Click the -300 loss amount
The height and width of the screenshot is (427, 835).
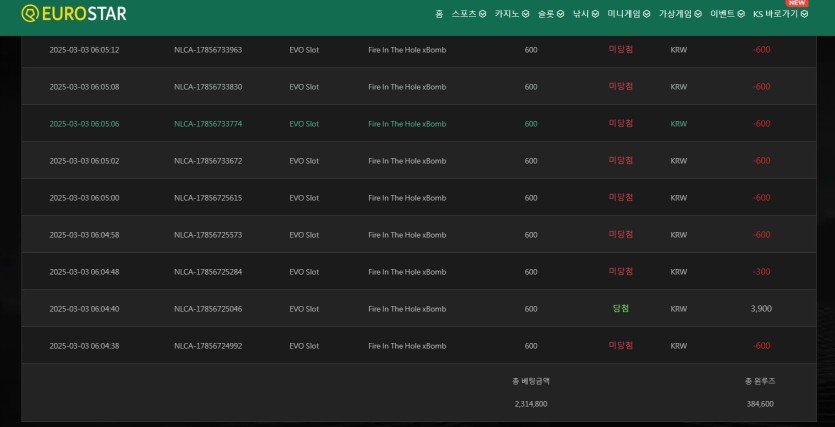tap(761, 272)
